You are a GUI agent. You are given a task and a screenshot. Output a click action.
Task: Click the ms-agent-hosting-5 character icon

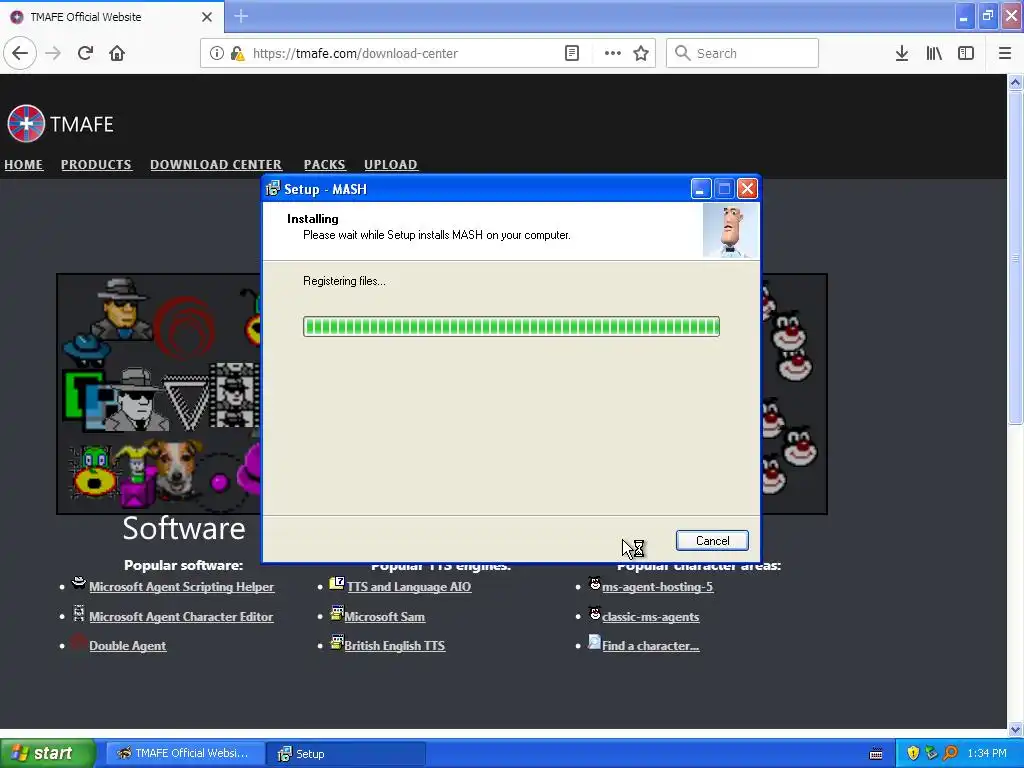pos(594,583)
